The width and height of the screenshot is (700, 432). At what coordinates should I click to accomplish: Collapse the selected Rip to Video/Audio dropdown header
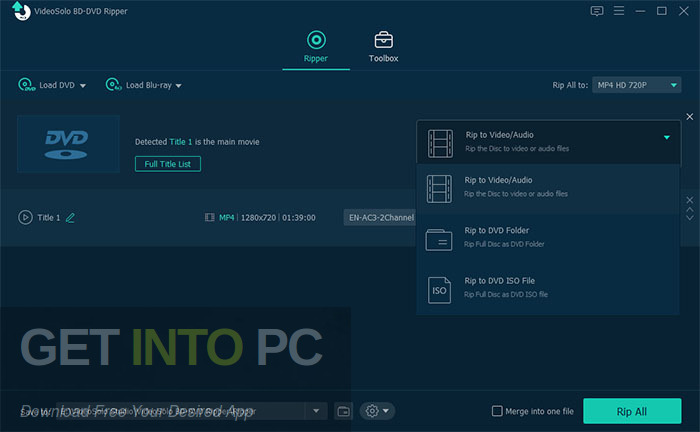[549, 142]
